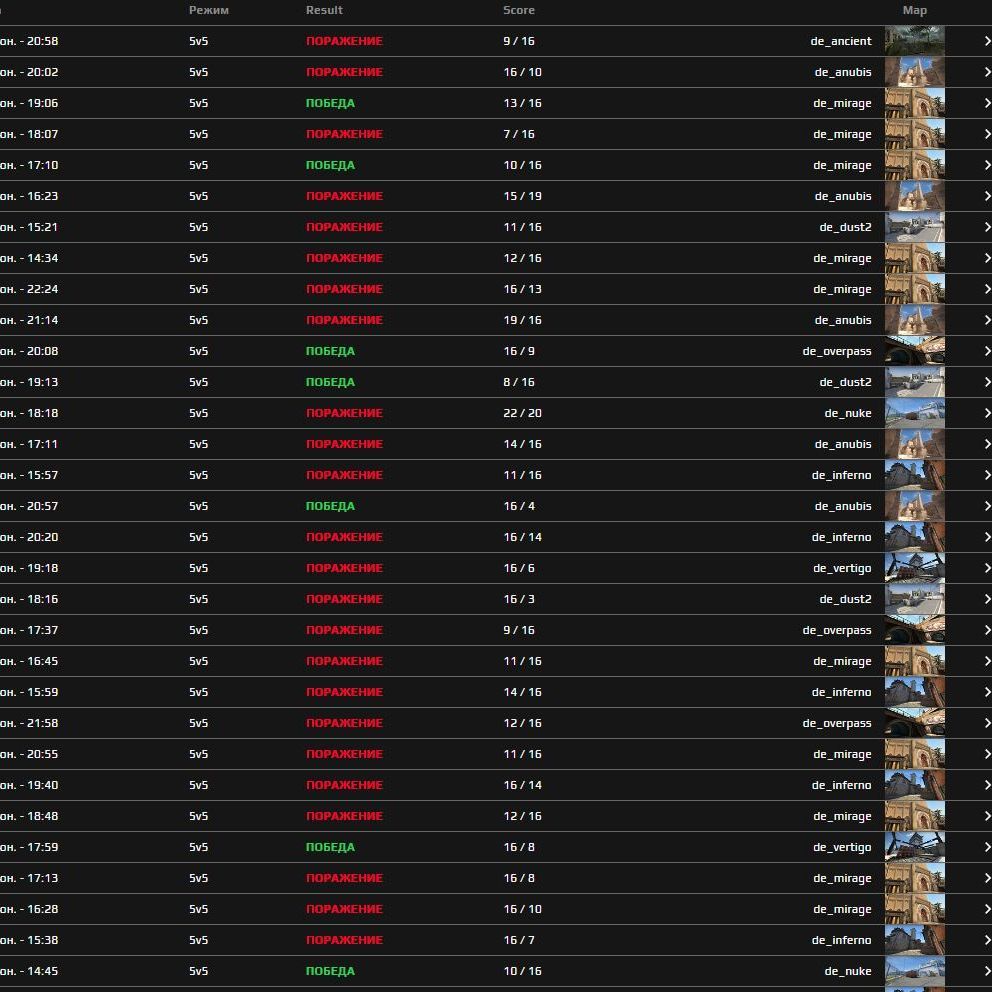Expand the 20:58 de_ancient match arrow
992x992 pixels.
[x=986, y=41]
